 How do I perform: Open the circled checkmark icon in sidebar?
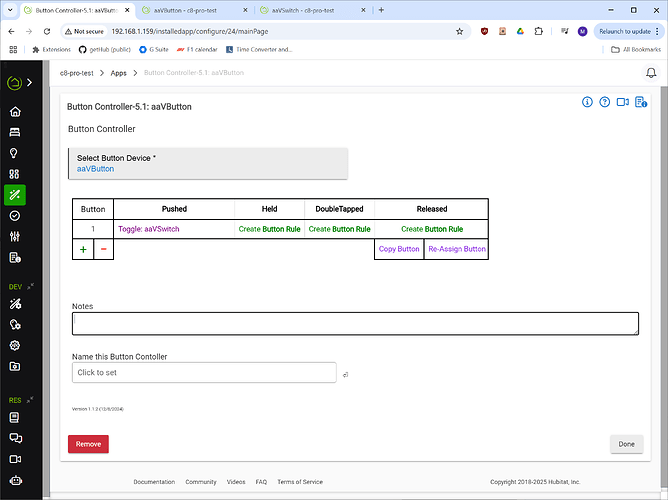[x=15, y=216]
